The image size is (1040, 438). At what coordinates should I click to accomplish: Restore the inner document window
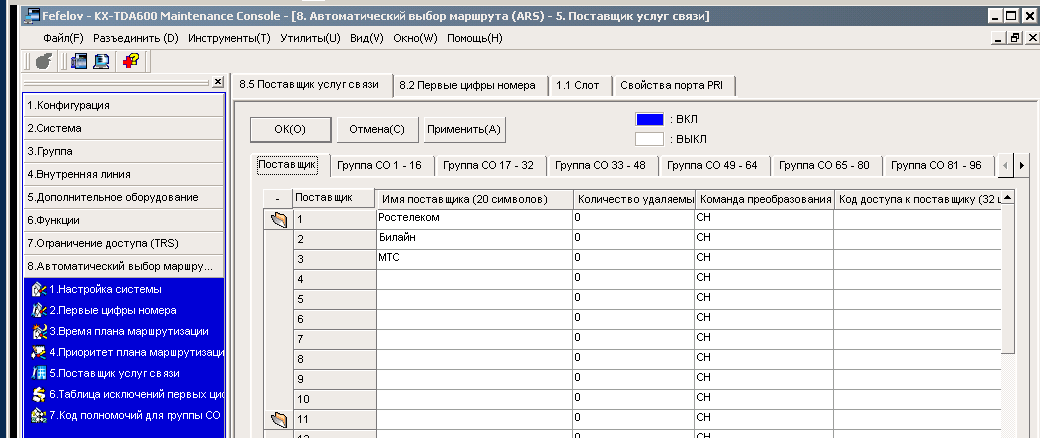(1015, 38)
